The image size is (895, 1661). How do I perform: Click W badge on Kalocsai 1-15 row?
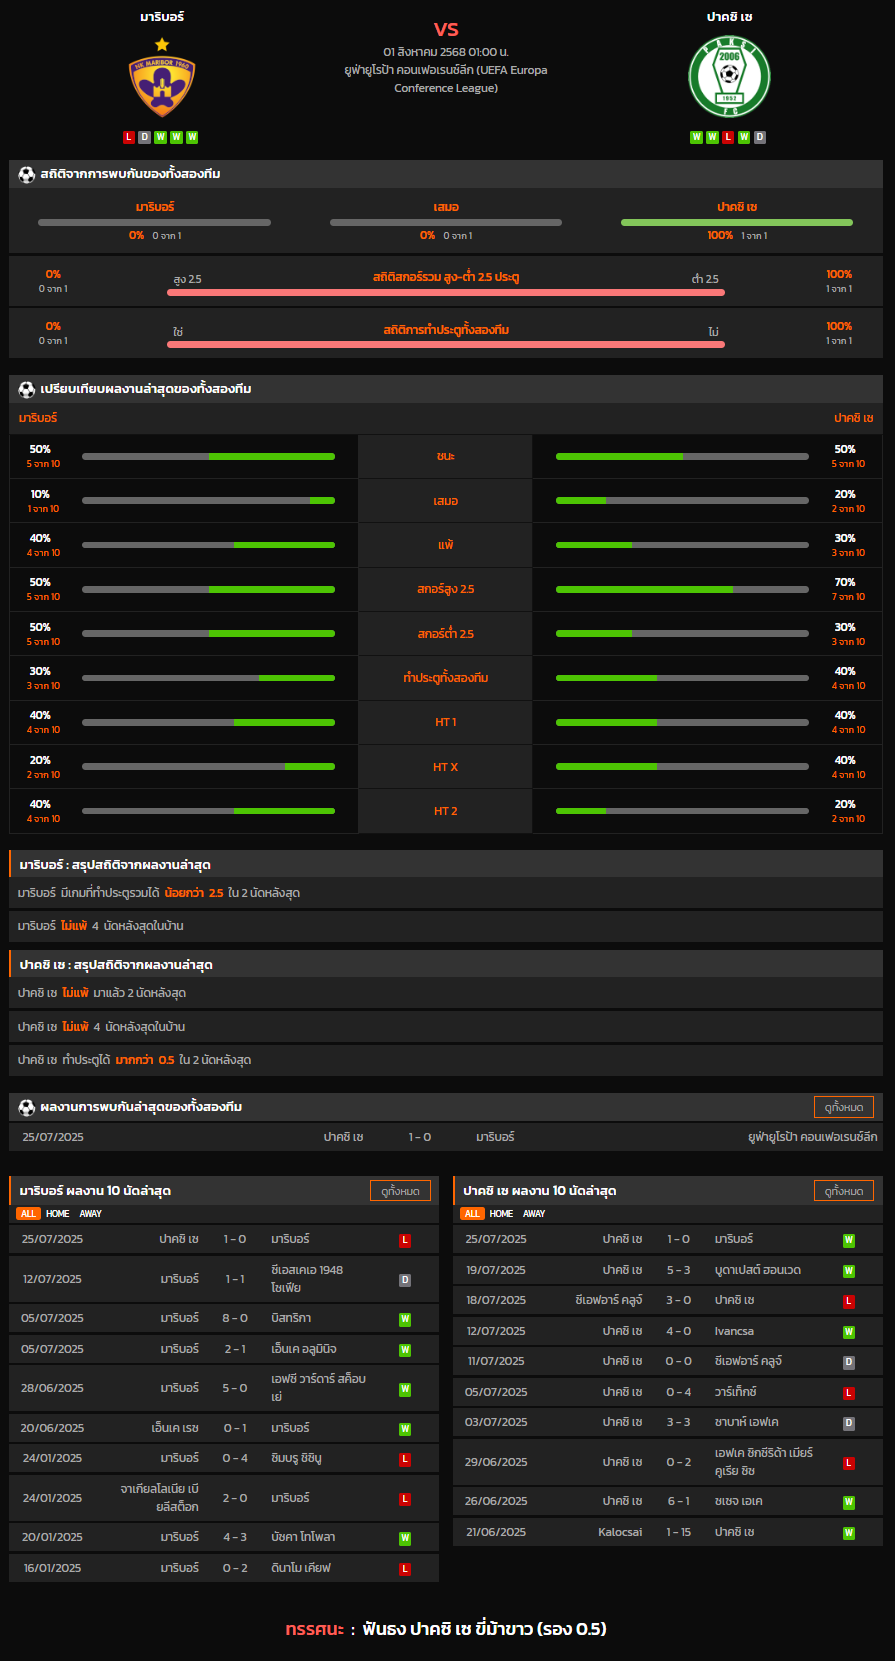pos(849,1533)
